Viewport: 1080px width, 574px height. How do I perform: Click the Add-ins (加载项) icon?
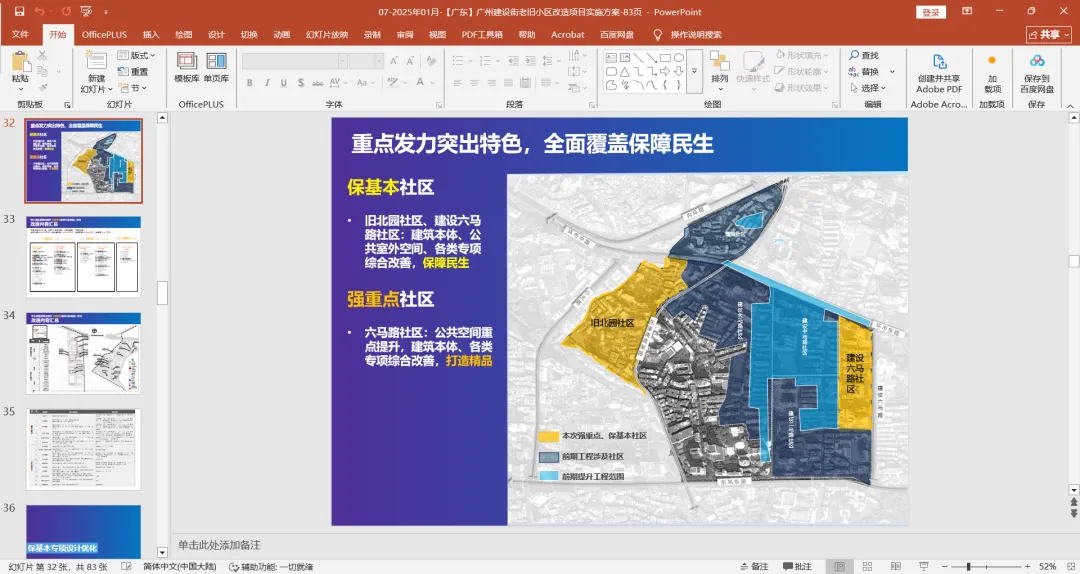992,61
